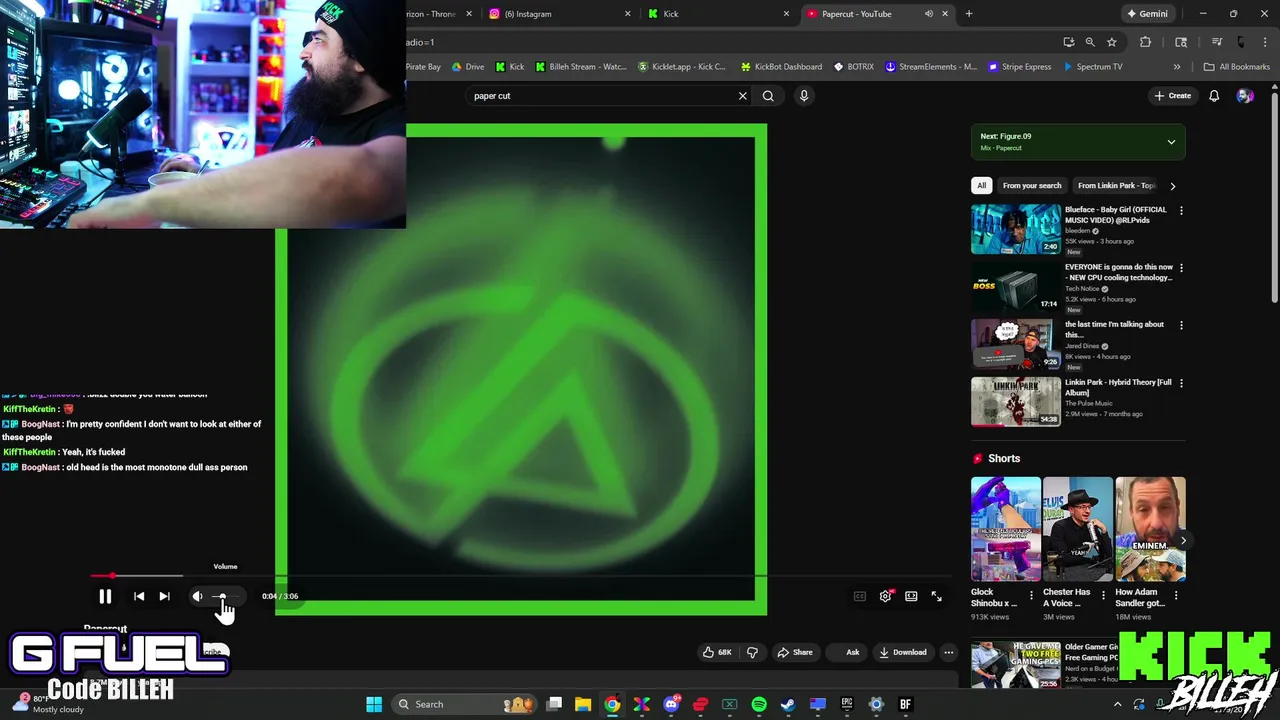Viewport: 1280px width, 720px height.
Task: Bookmark this page with star icon
Action: 1111,42
